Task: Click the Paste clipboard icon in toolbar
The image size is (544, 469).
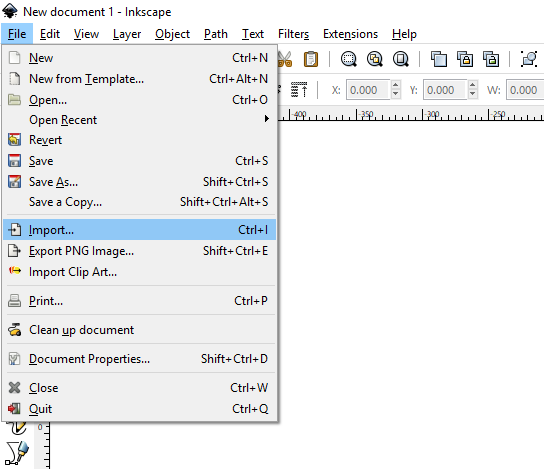Action: point(311,59)
